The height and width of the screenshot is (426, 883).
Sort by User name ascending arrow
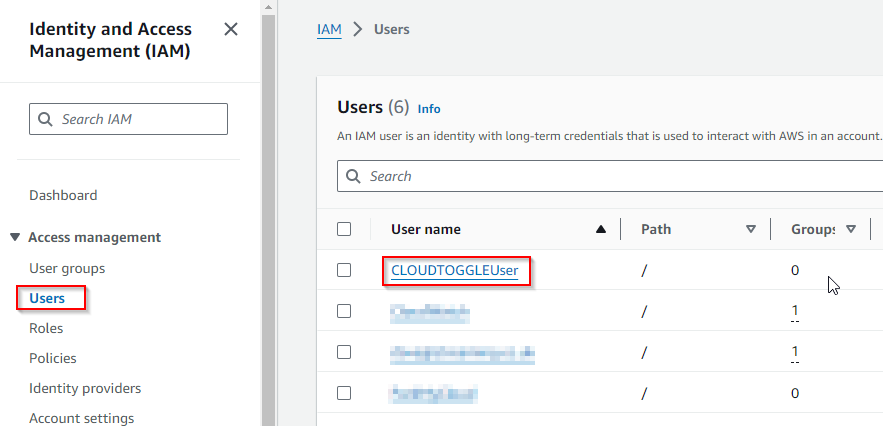tap(600, 229)
